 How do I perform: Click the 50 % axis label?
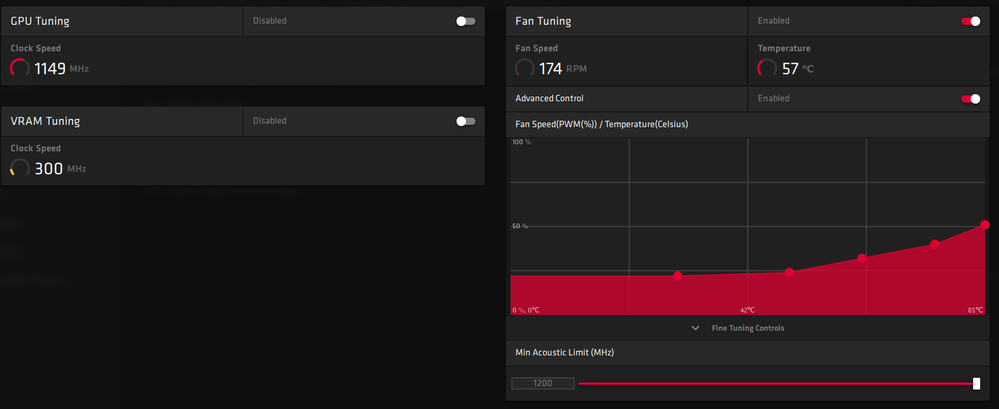[520, 226]
